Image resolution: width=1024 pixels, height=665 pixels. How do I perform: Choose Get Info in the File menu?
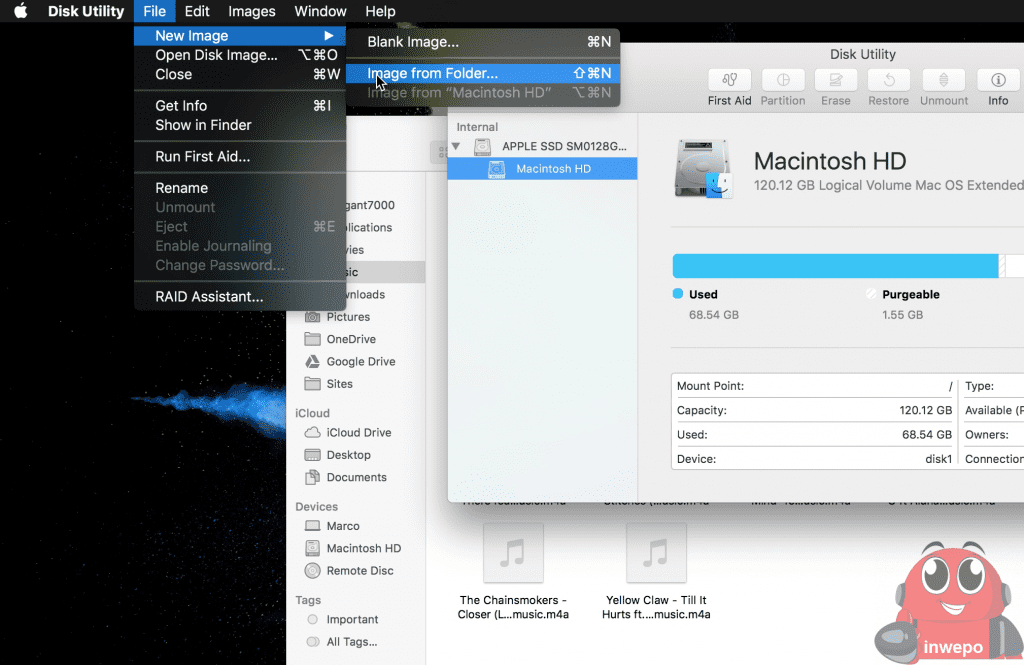240,106
